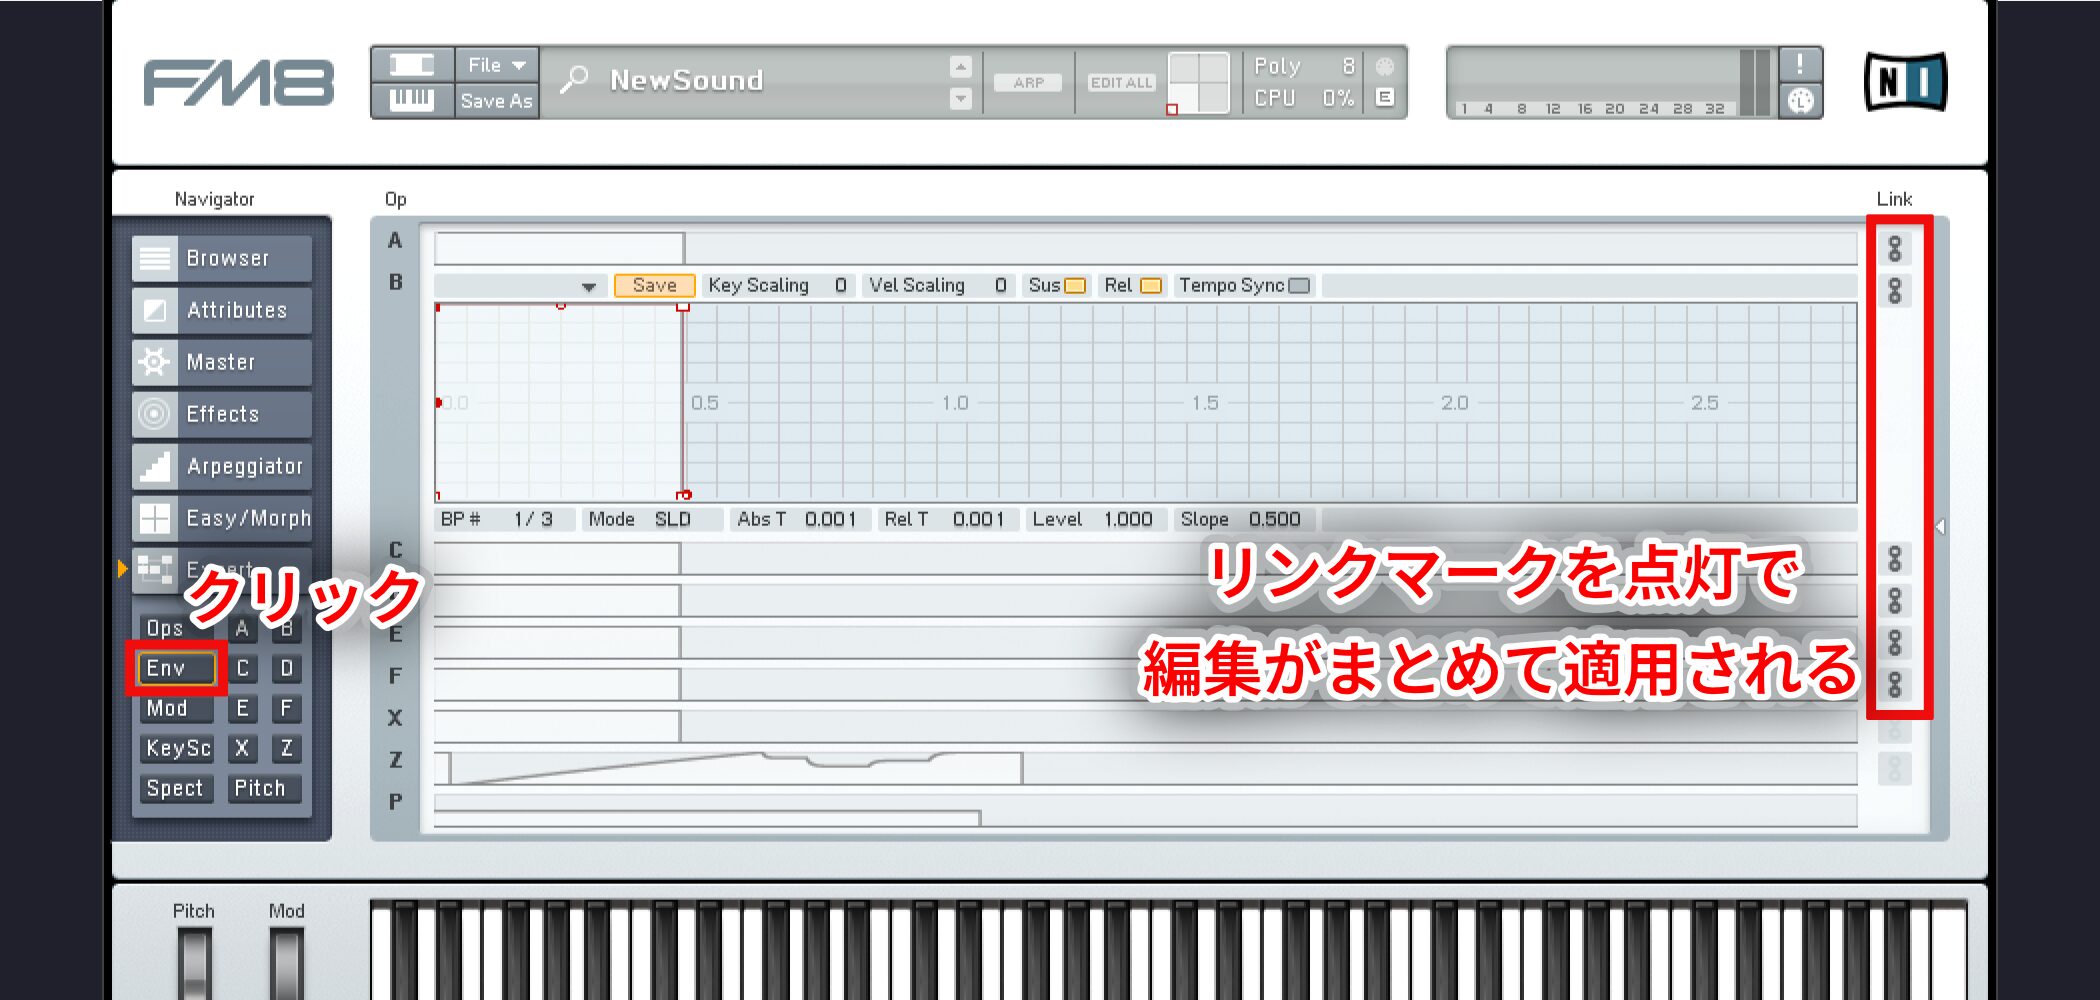Click the Mode SLD field

[652, 519]
